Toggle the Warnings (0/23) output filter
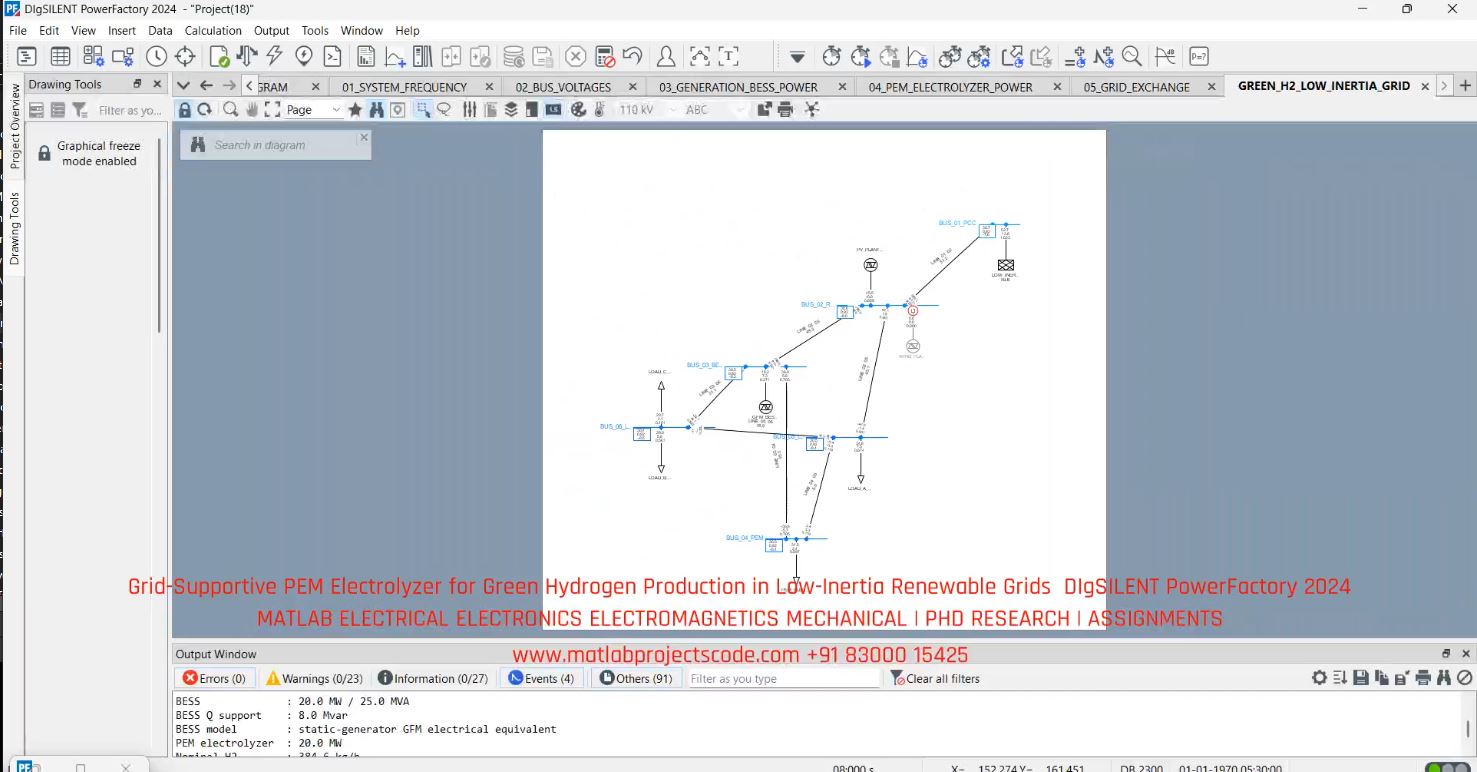Image resolution: width=1477 pixels, height=772 pixels. 313,678
